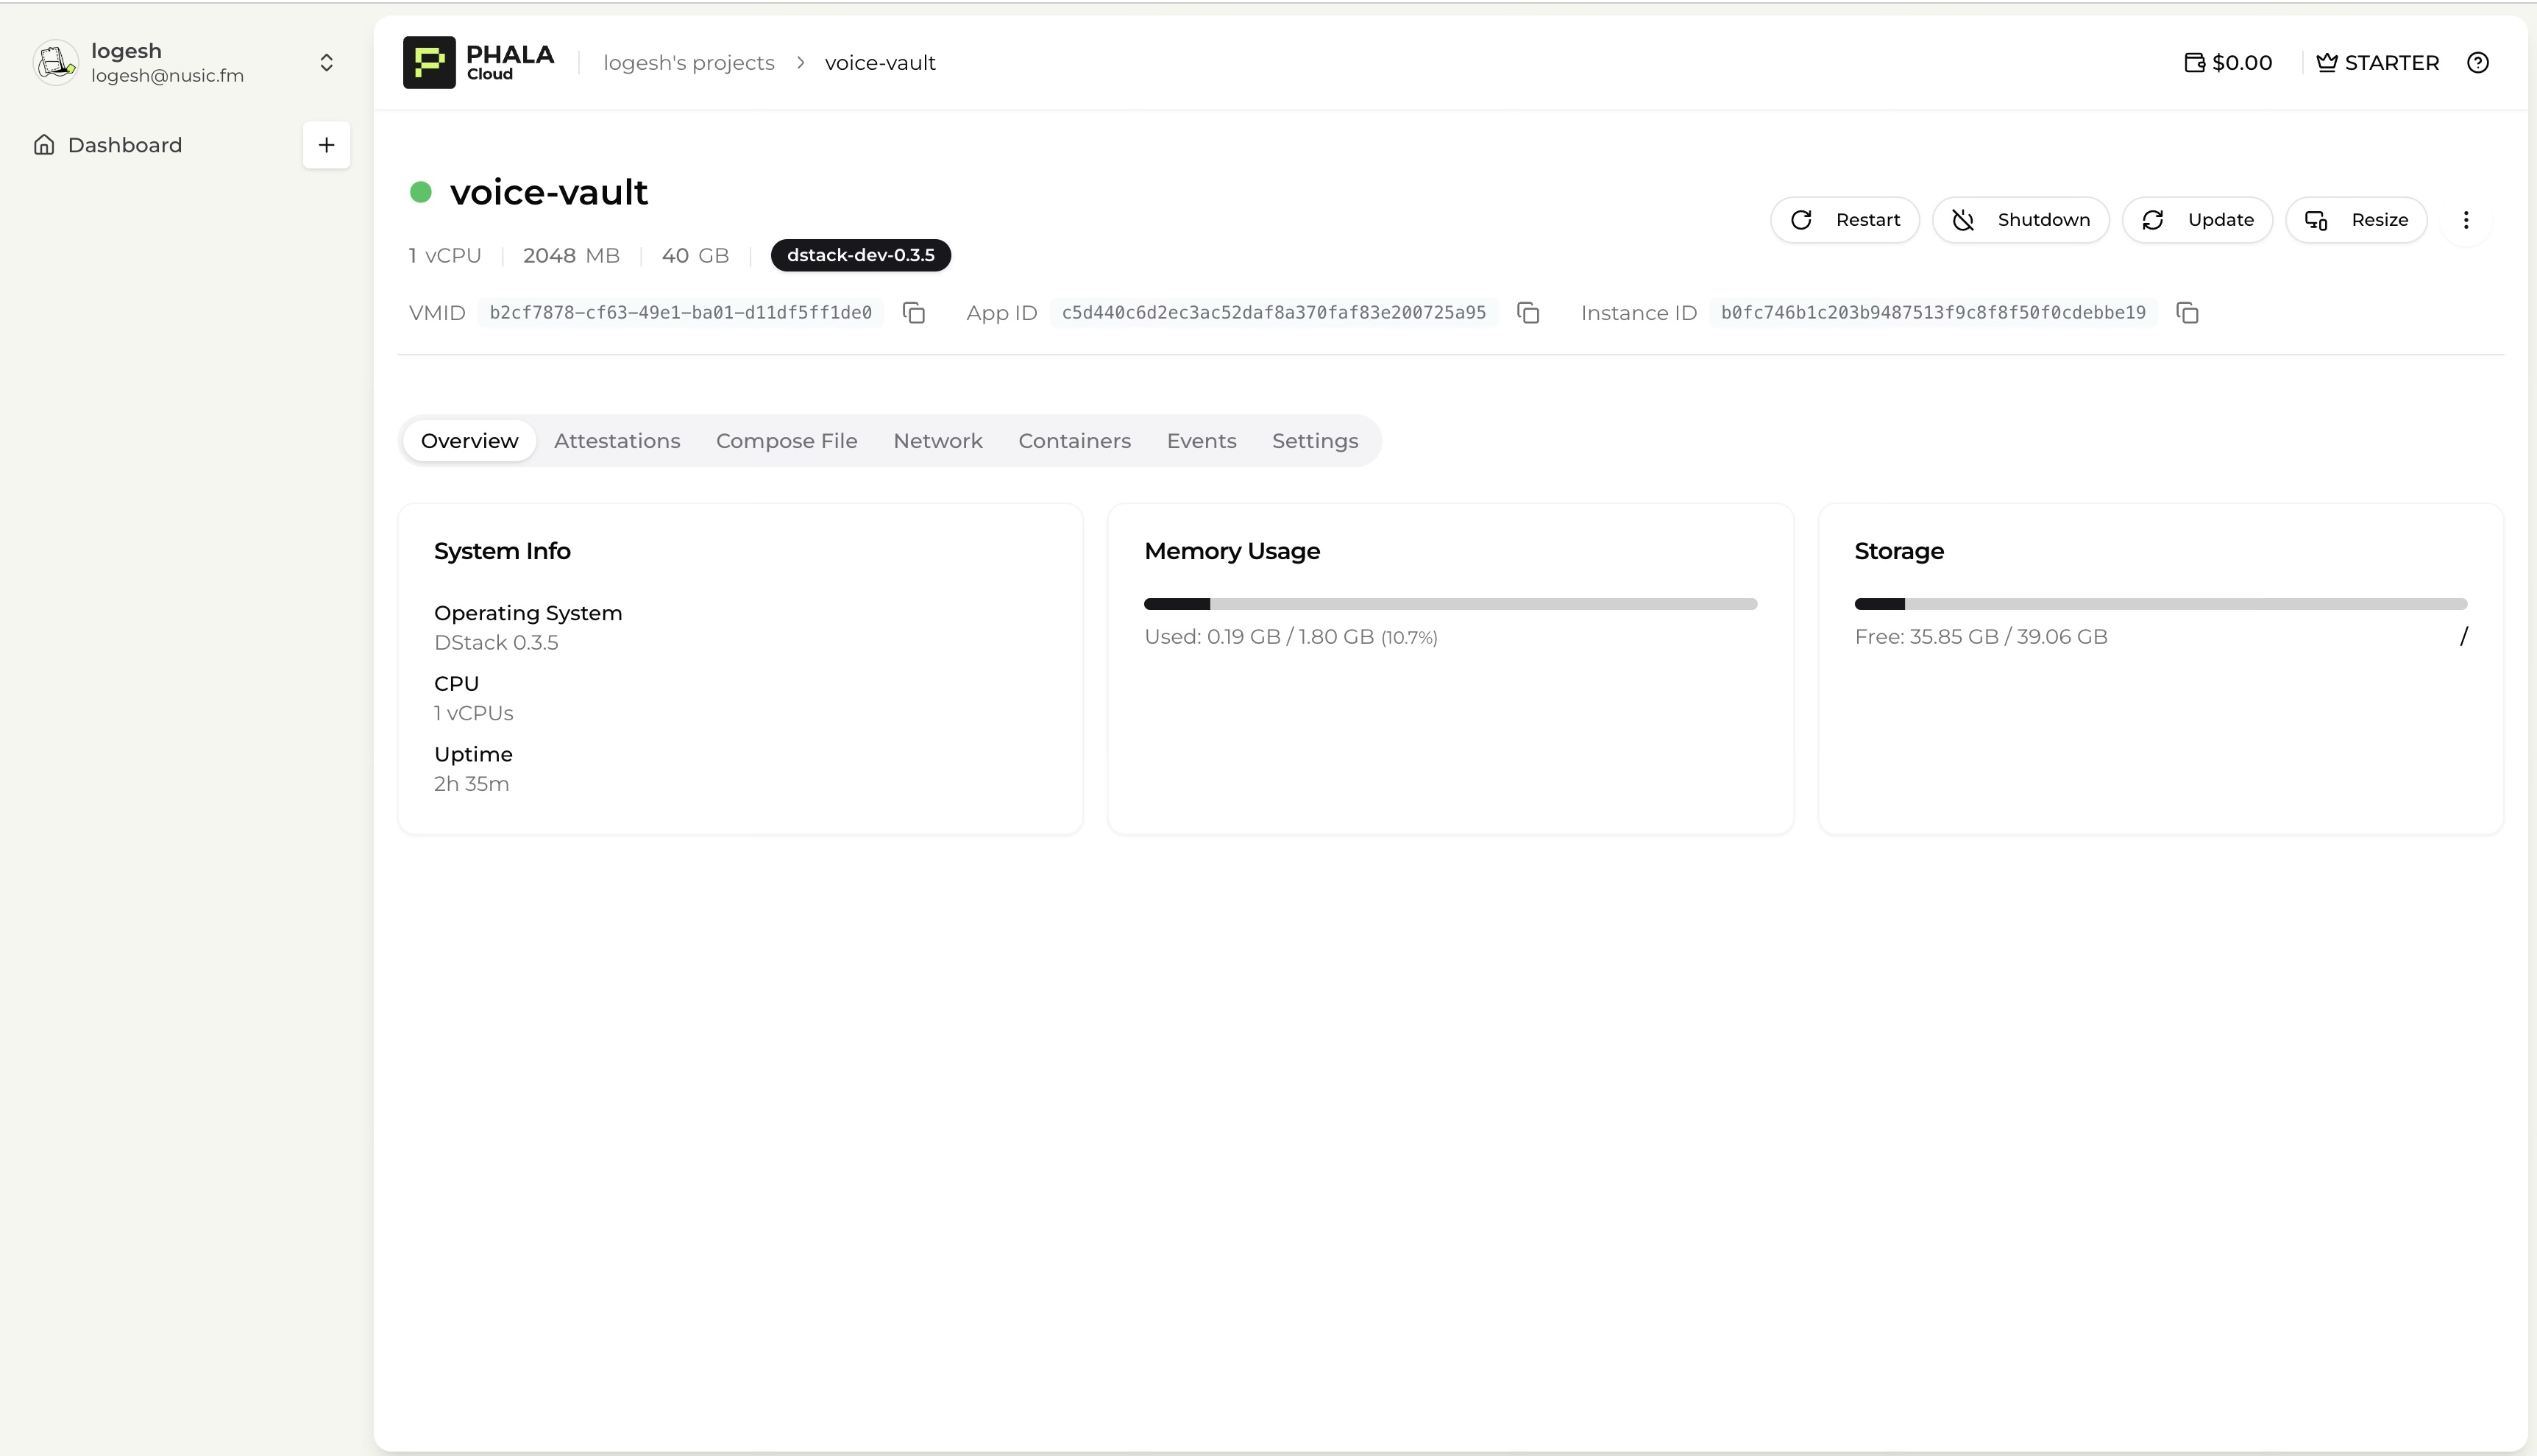Click the dstack-dev-0.3.5 version badge
Image resolution: width=2537 pixels, height=1456 pixels.
(860, 255)
